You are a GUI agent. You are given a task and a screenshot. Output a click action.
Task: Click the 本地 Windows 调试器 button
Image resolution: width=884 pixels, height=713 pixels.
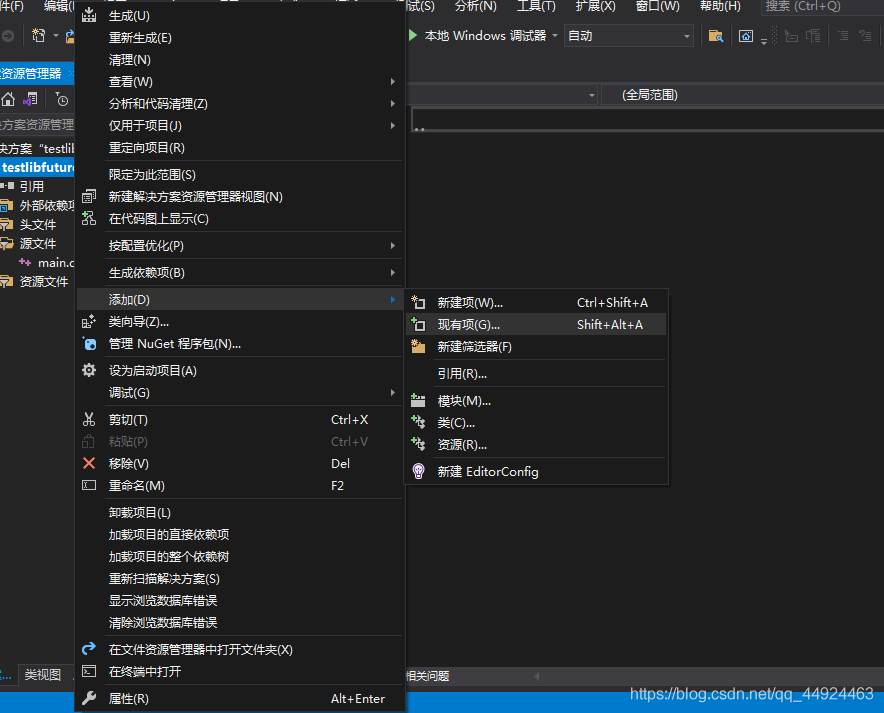point(485,36)
